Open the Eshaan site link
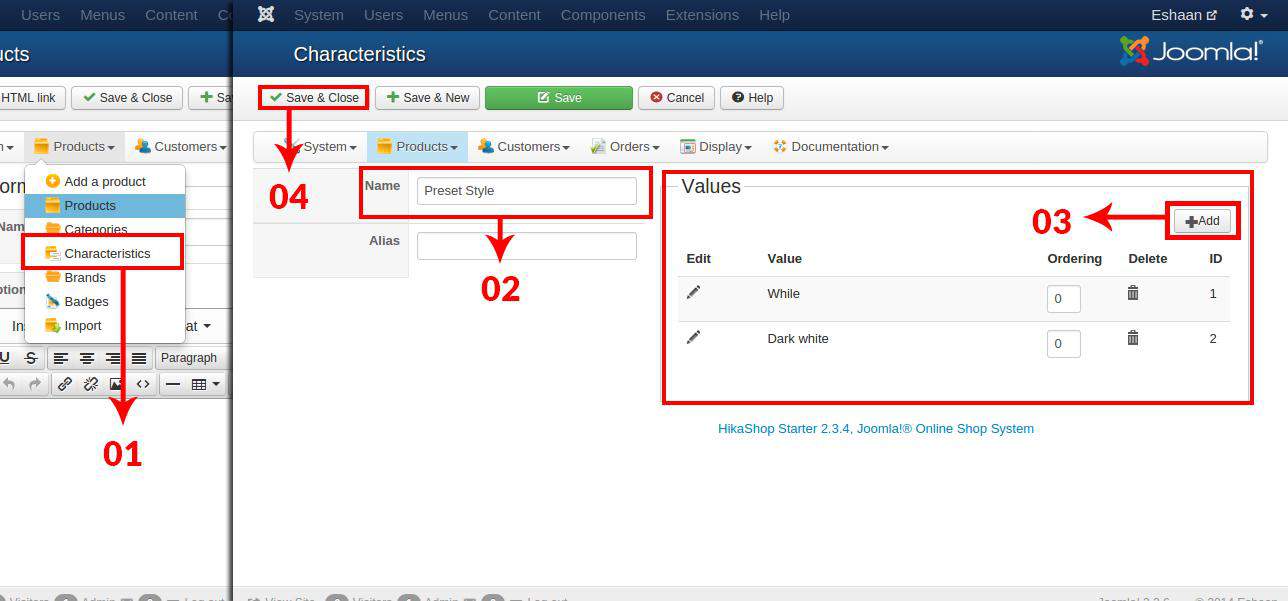Image resolution: width=1288 pixels, height=601 pixels. [x=1184, y=15]
